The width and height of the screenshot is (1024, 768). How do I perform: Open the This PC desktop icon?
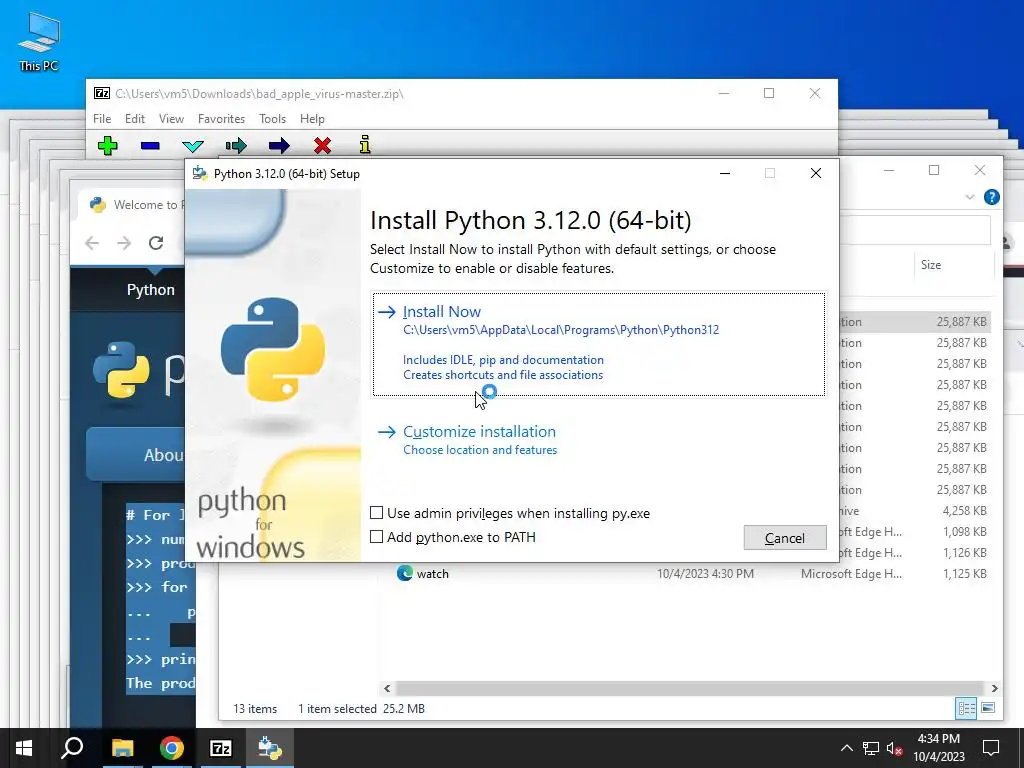point(39,43)
